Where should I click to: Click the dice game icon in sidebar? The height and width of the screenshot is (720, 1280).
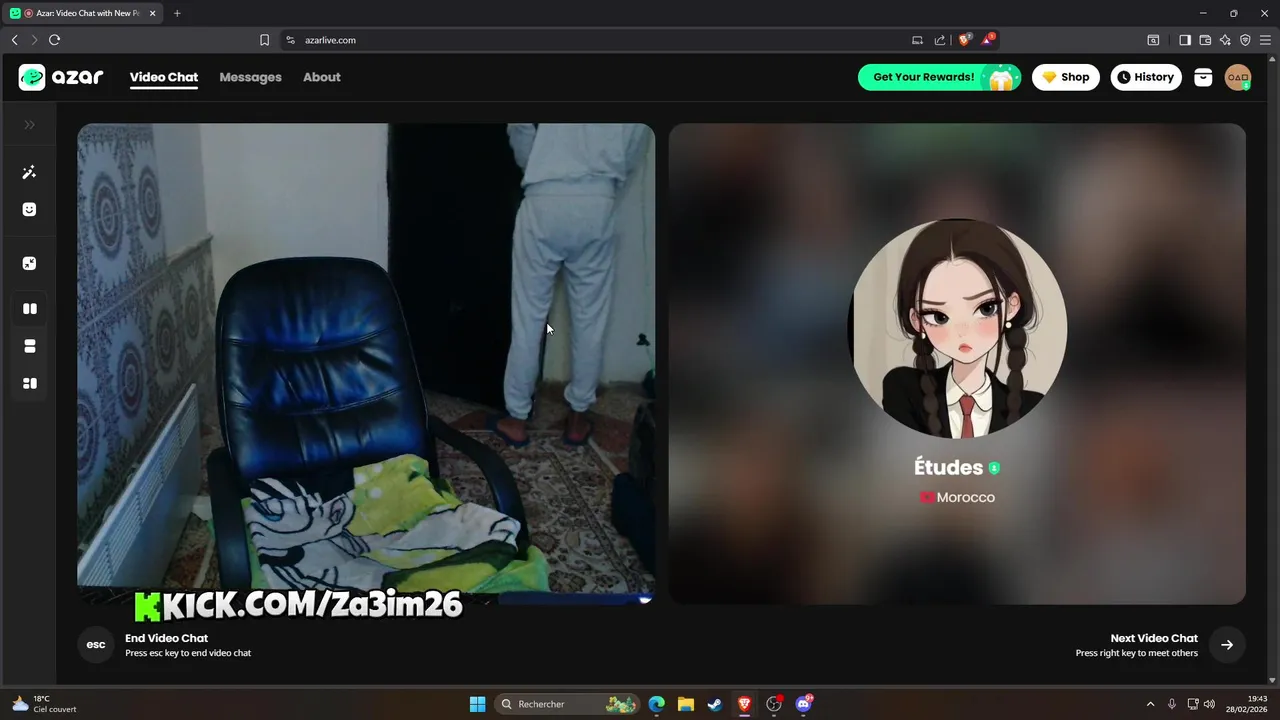coord(29,264)
